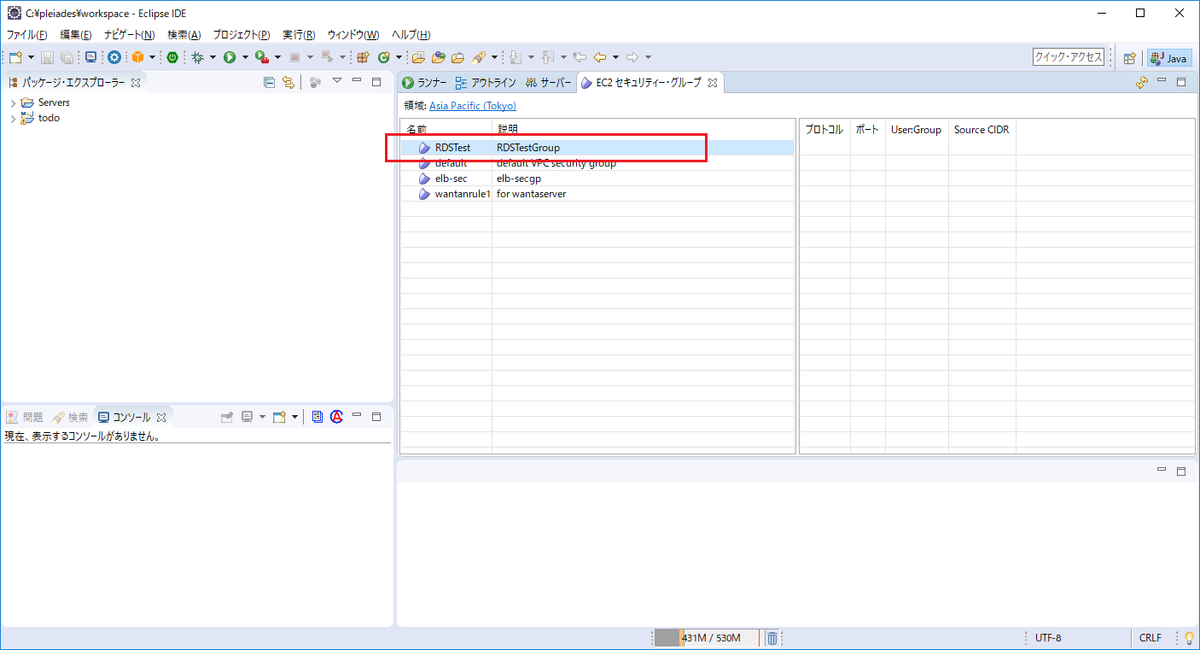The width and height of the screenshot is (1200, 650).
Task: Click the Run external tools toolbox icon
Action: coord(261,58)
